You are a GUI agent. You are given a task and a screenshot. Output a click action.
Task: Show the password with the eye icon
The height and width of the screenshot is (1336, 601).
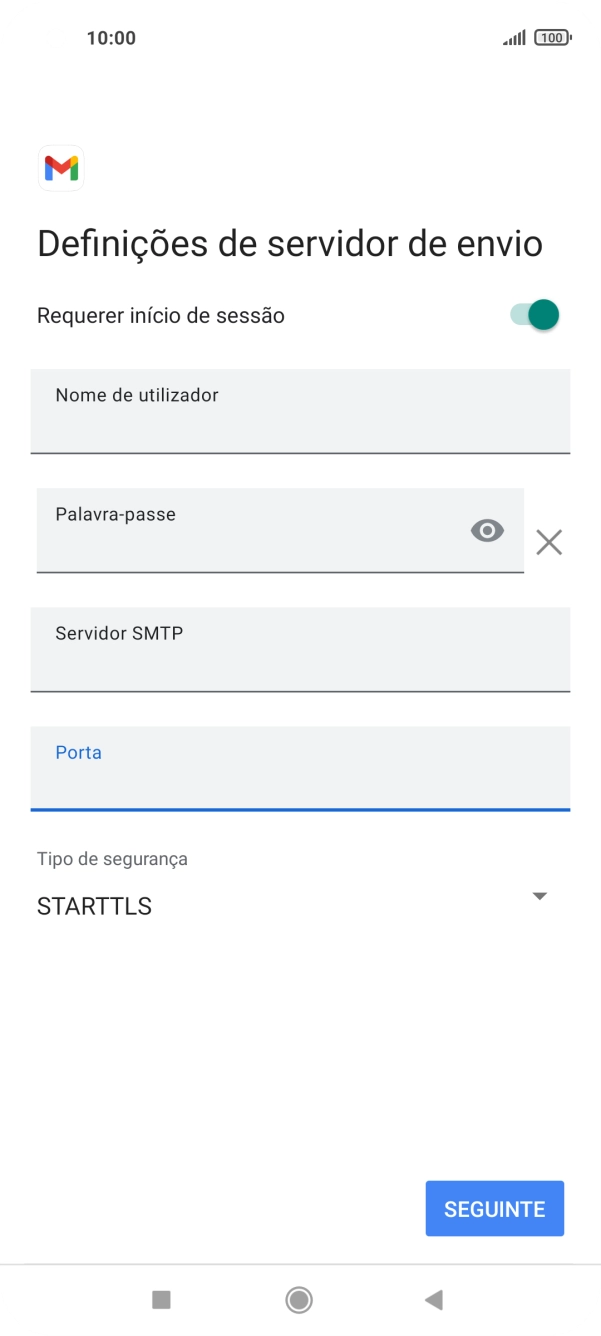[487, 530]
